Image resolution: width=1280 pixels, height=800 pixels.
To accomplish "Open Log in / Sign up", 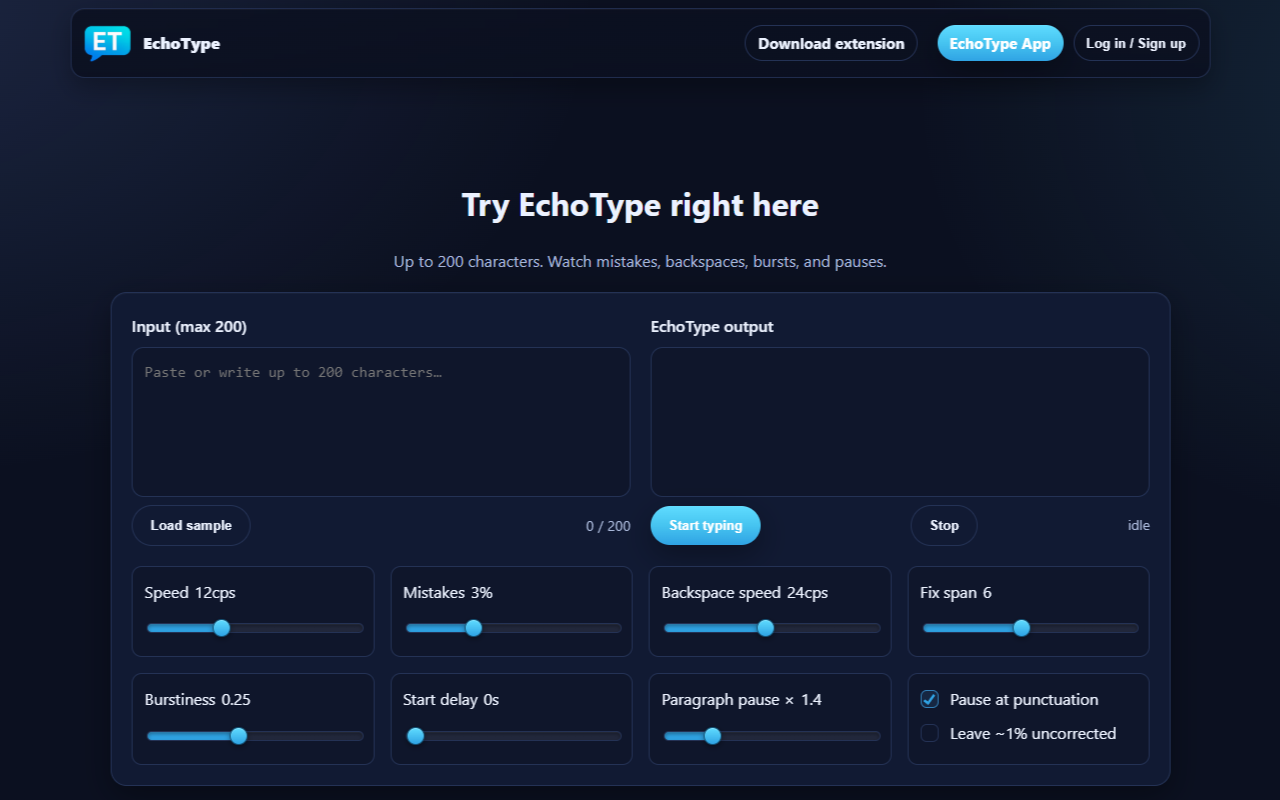I will (x=1136, y=43).
